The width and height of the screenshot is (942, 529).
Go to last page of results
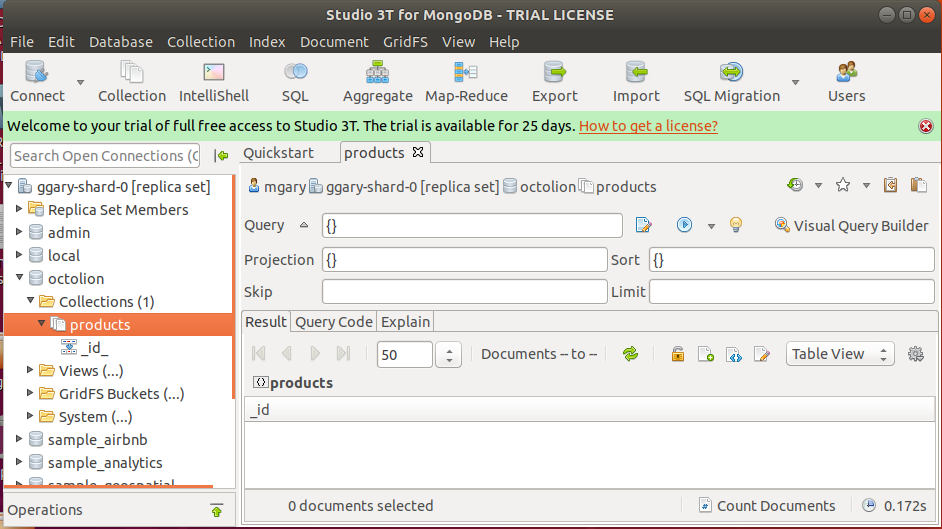[343, 354]
